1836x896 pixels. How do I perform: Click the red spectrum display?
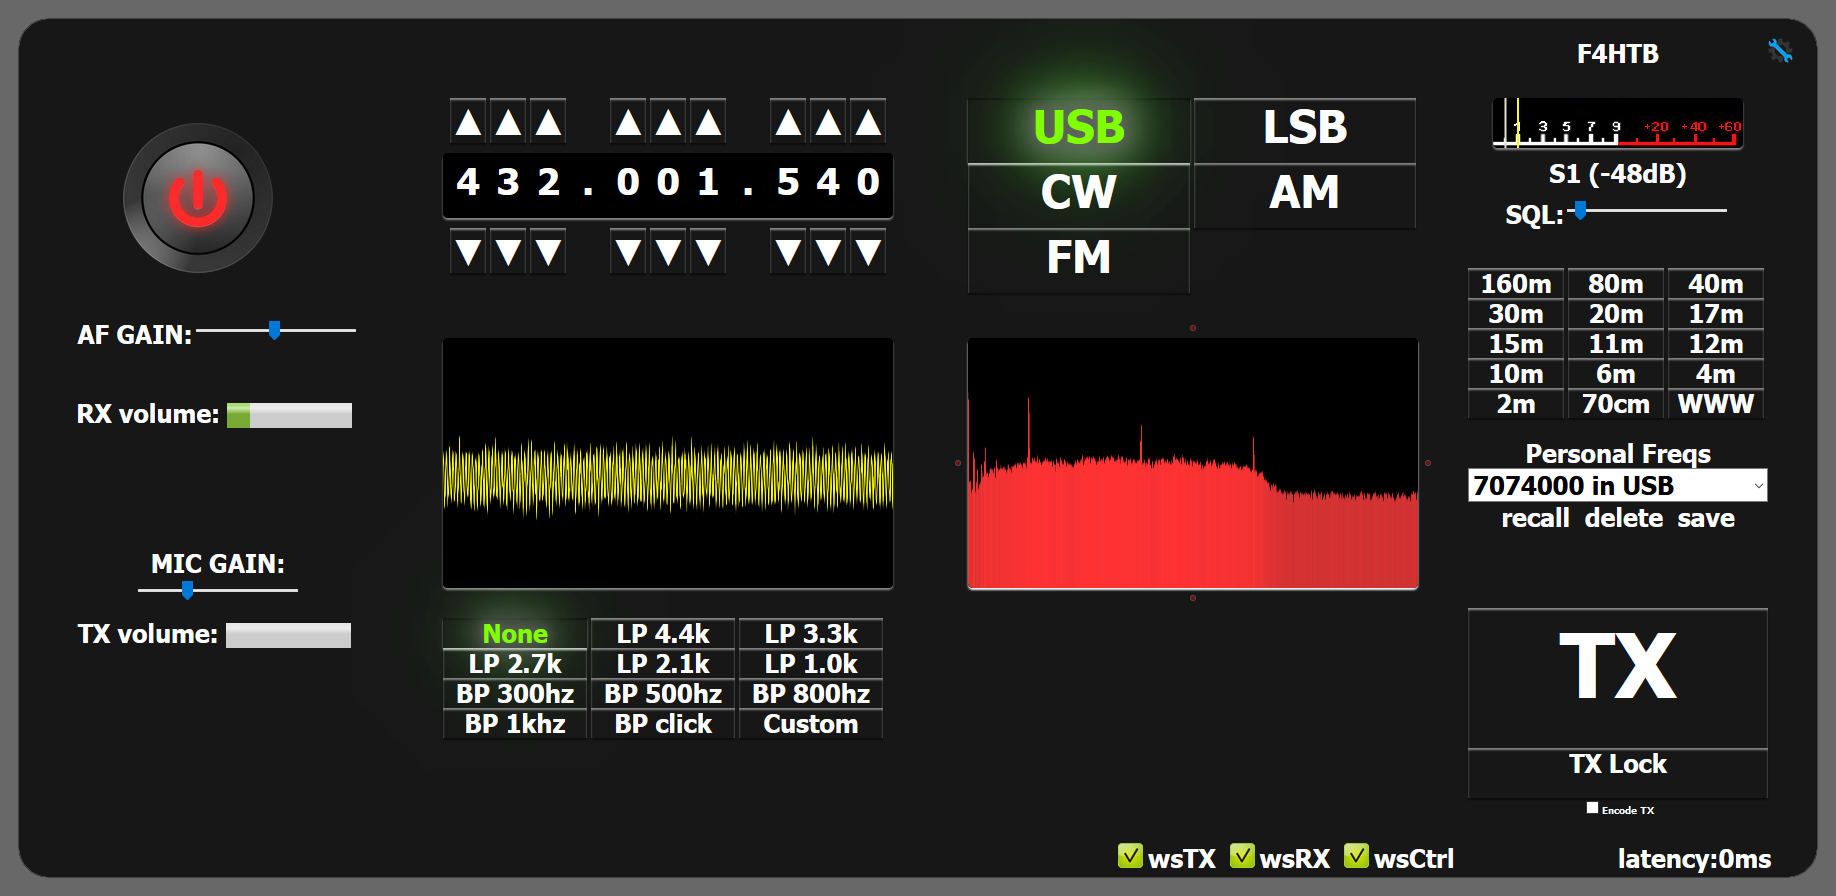(x=1192, y=464)
